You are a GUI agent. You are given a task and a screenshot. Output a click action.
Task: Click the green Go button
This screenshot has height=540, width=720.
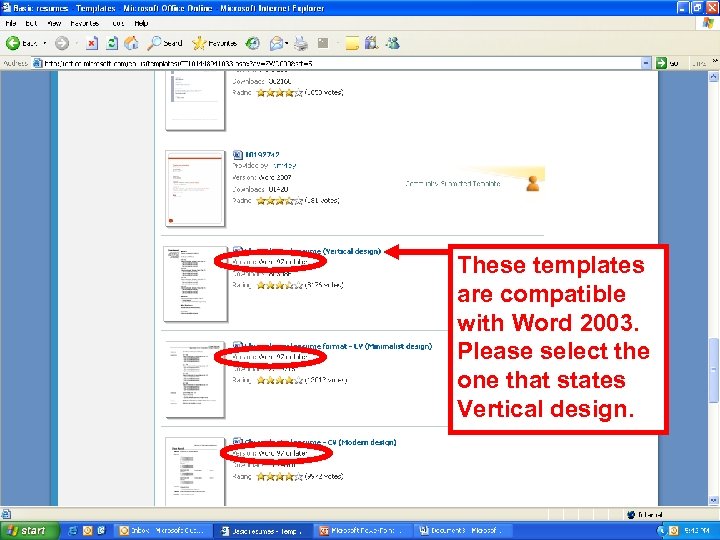pos(667,63)
